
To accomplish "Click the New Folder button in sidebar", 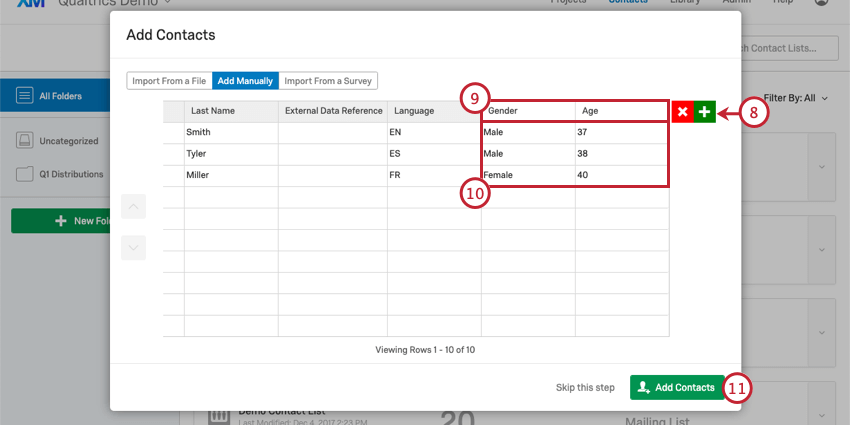I will 60,221.
